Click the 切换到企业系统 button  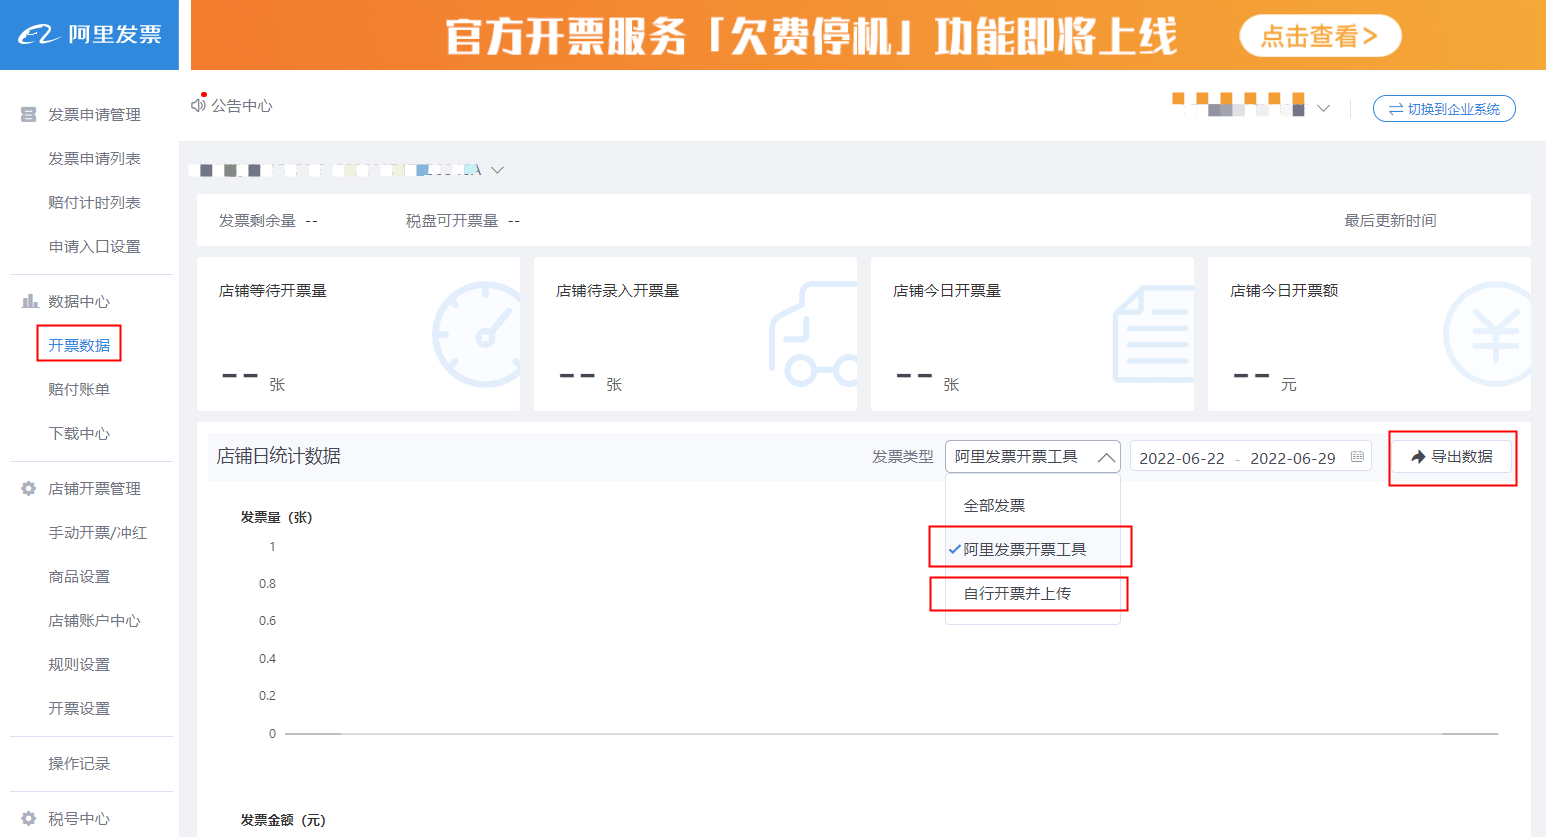coord(1444,109)
